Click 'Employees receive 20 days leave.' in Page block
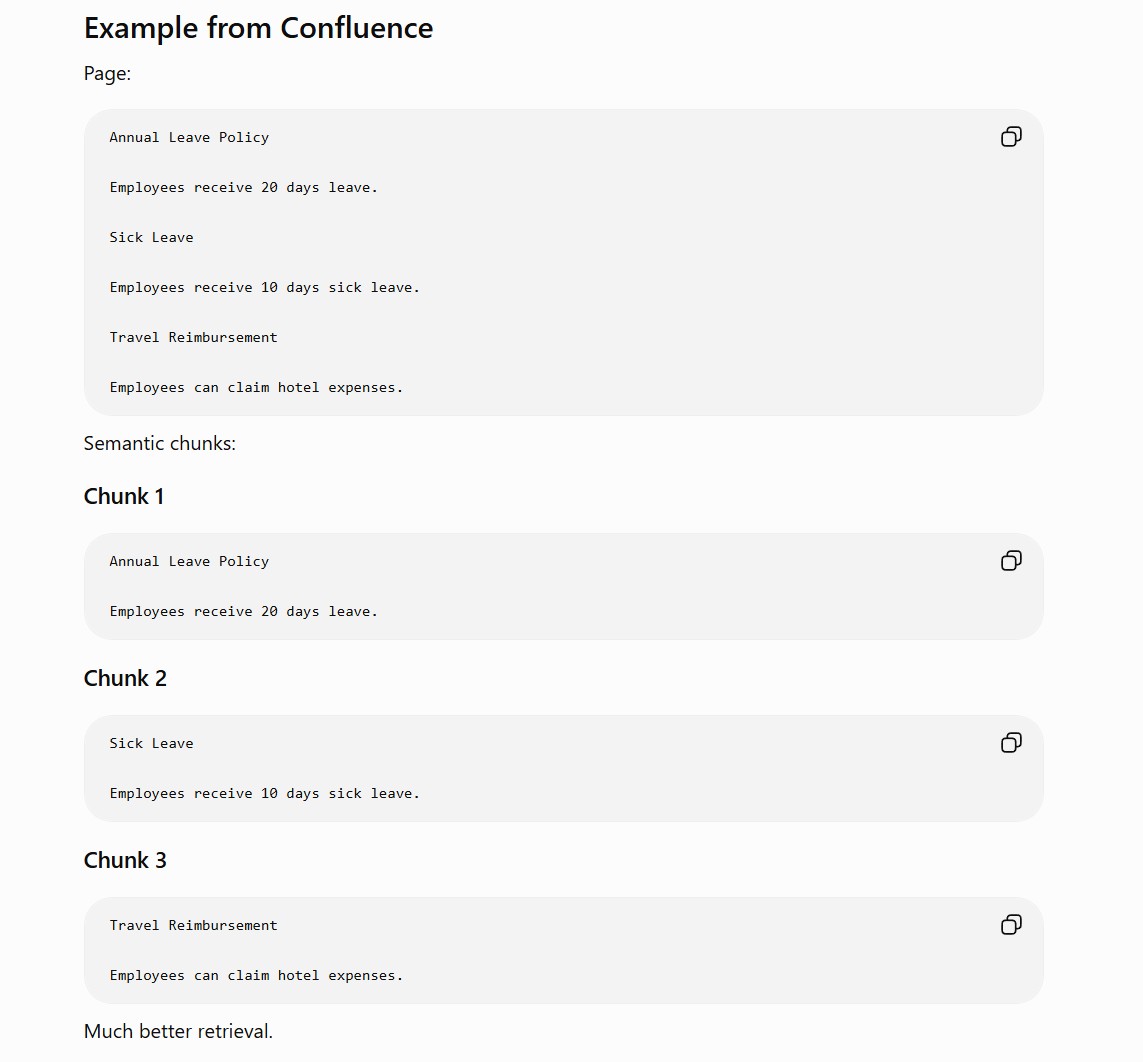1143x1062 pixels. tap(243, 187)
